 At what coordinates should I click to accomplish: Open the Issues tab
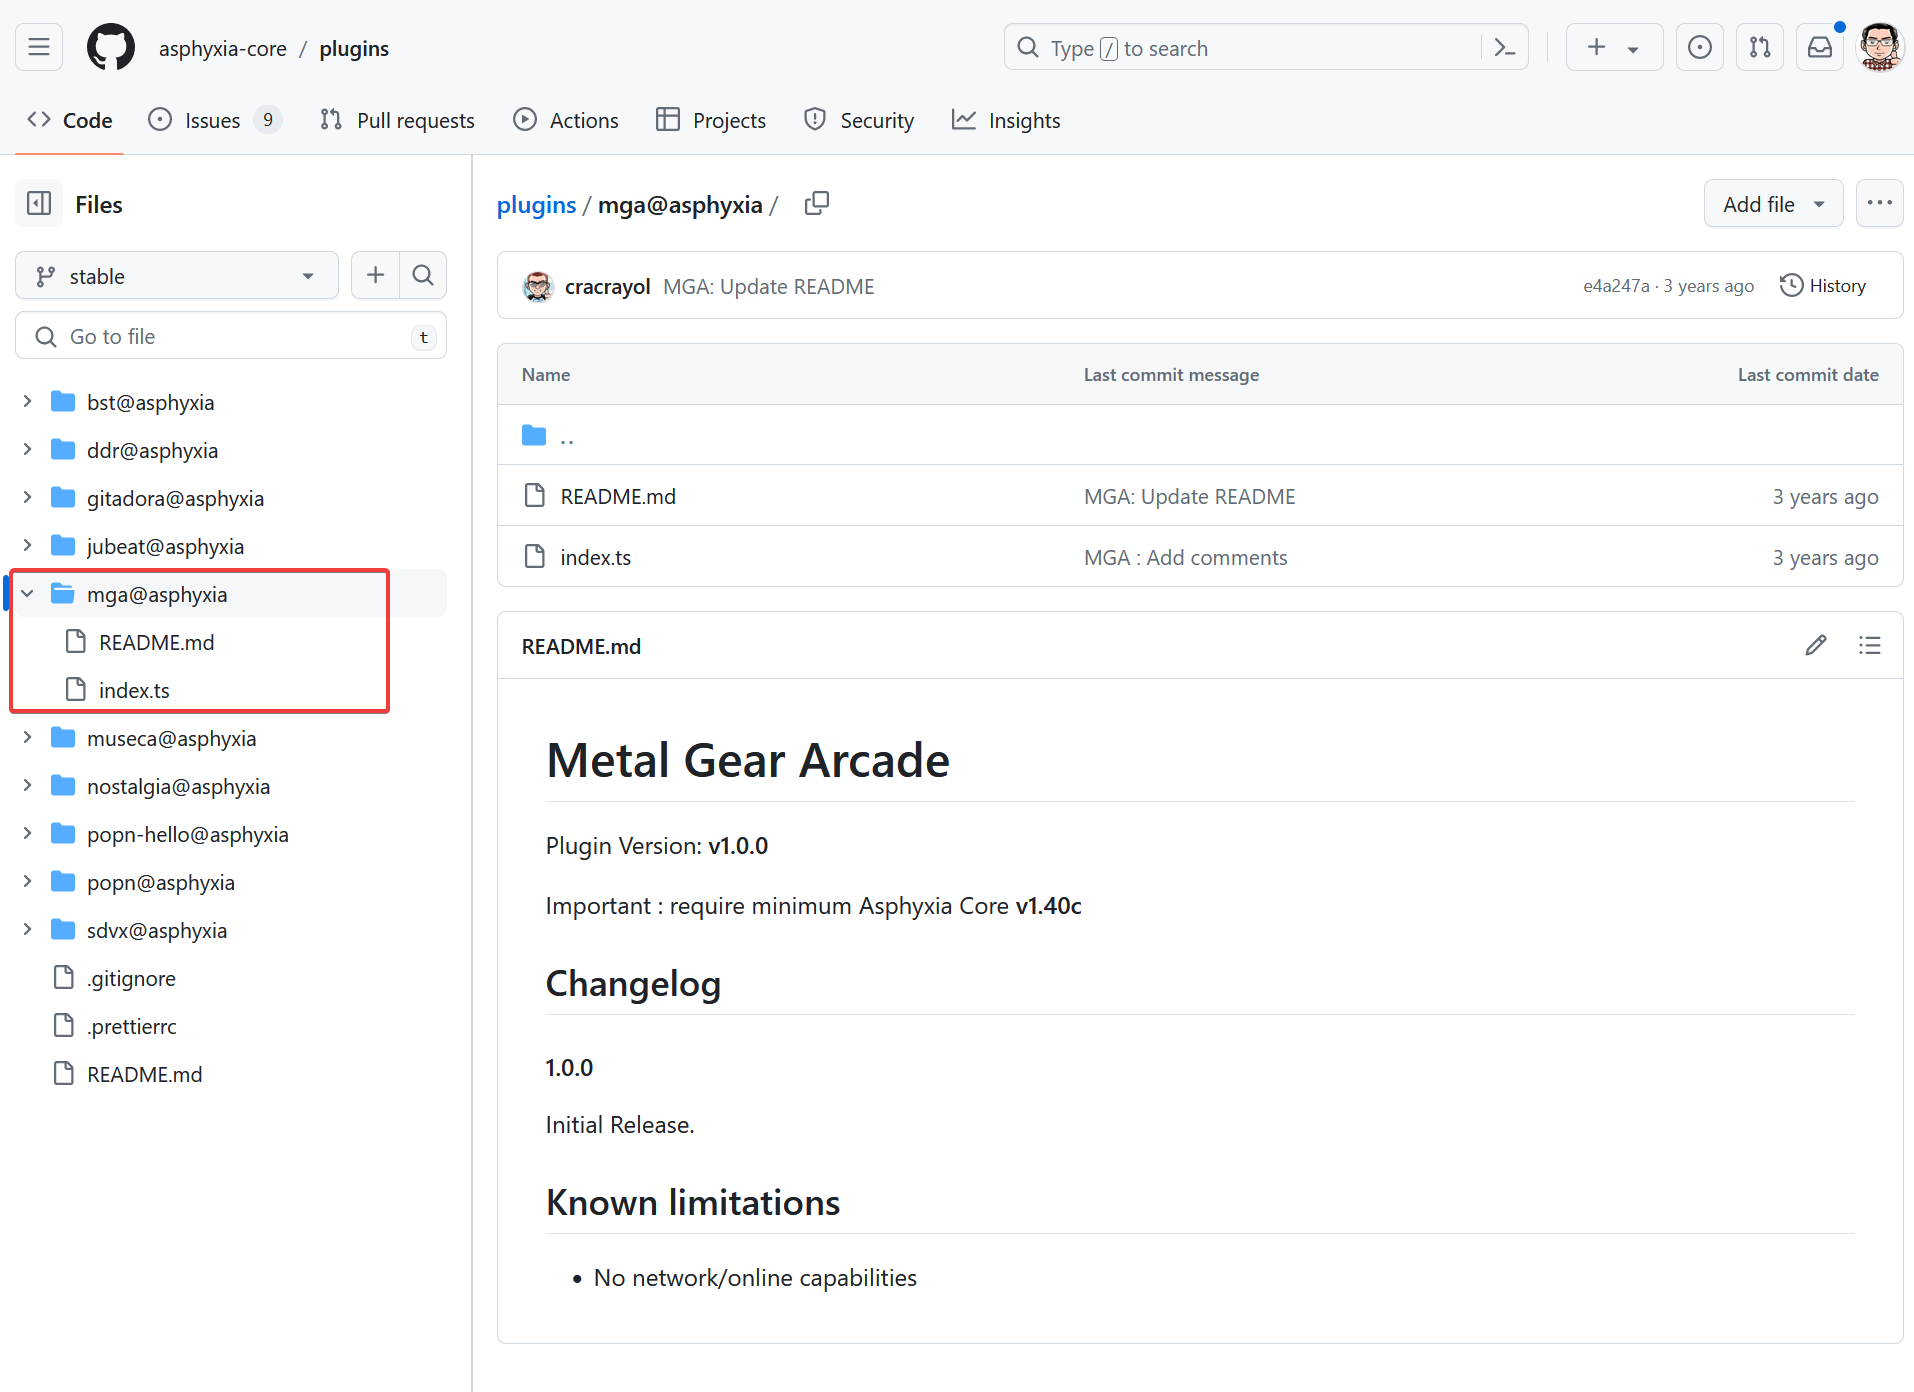click(x=214, y=121)
